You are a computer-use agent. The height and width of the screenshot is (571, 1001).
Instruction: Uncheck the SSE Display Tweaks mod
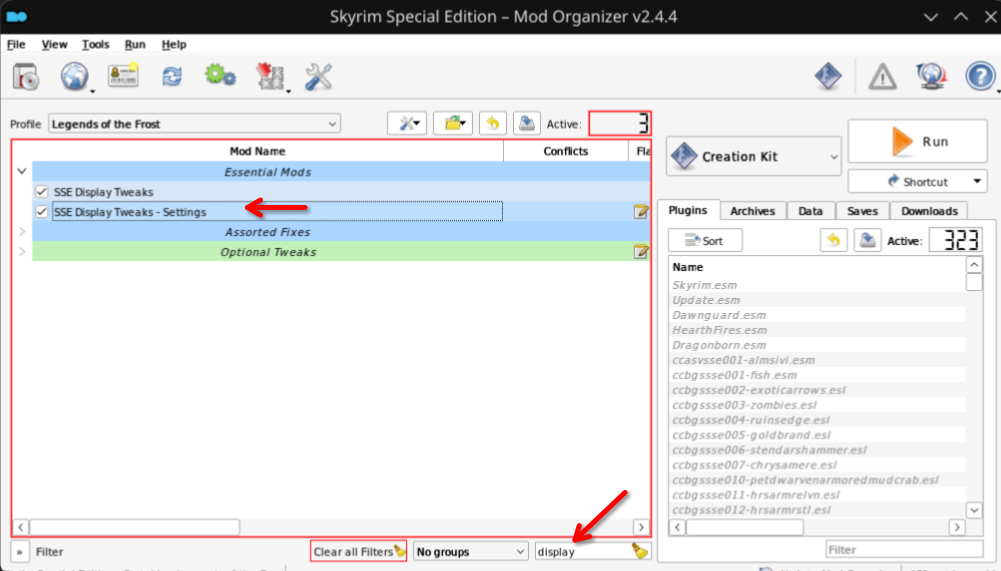(41, 192)
